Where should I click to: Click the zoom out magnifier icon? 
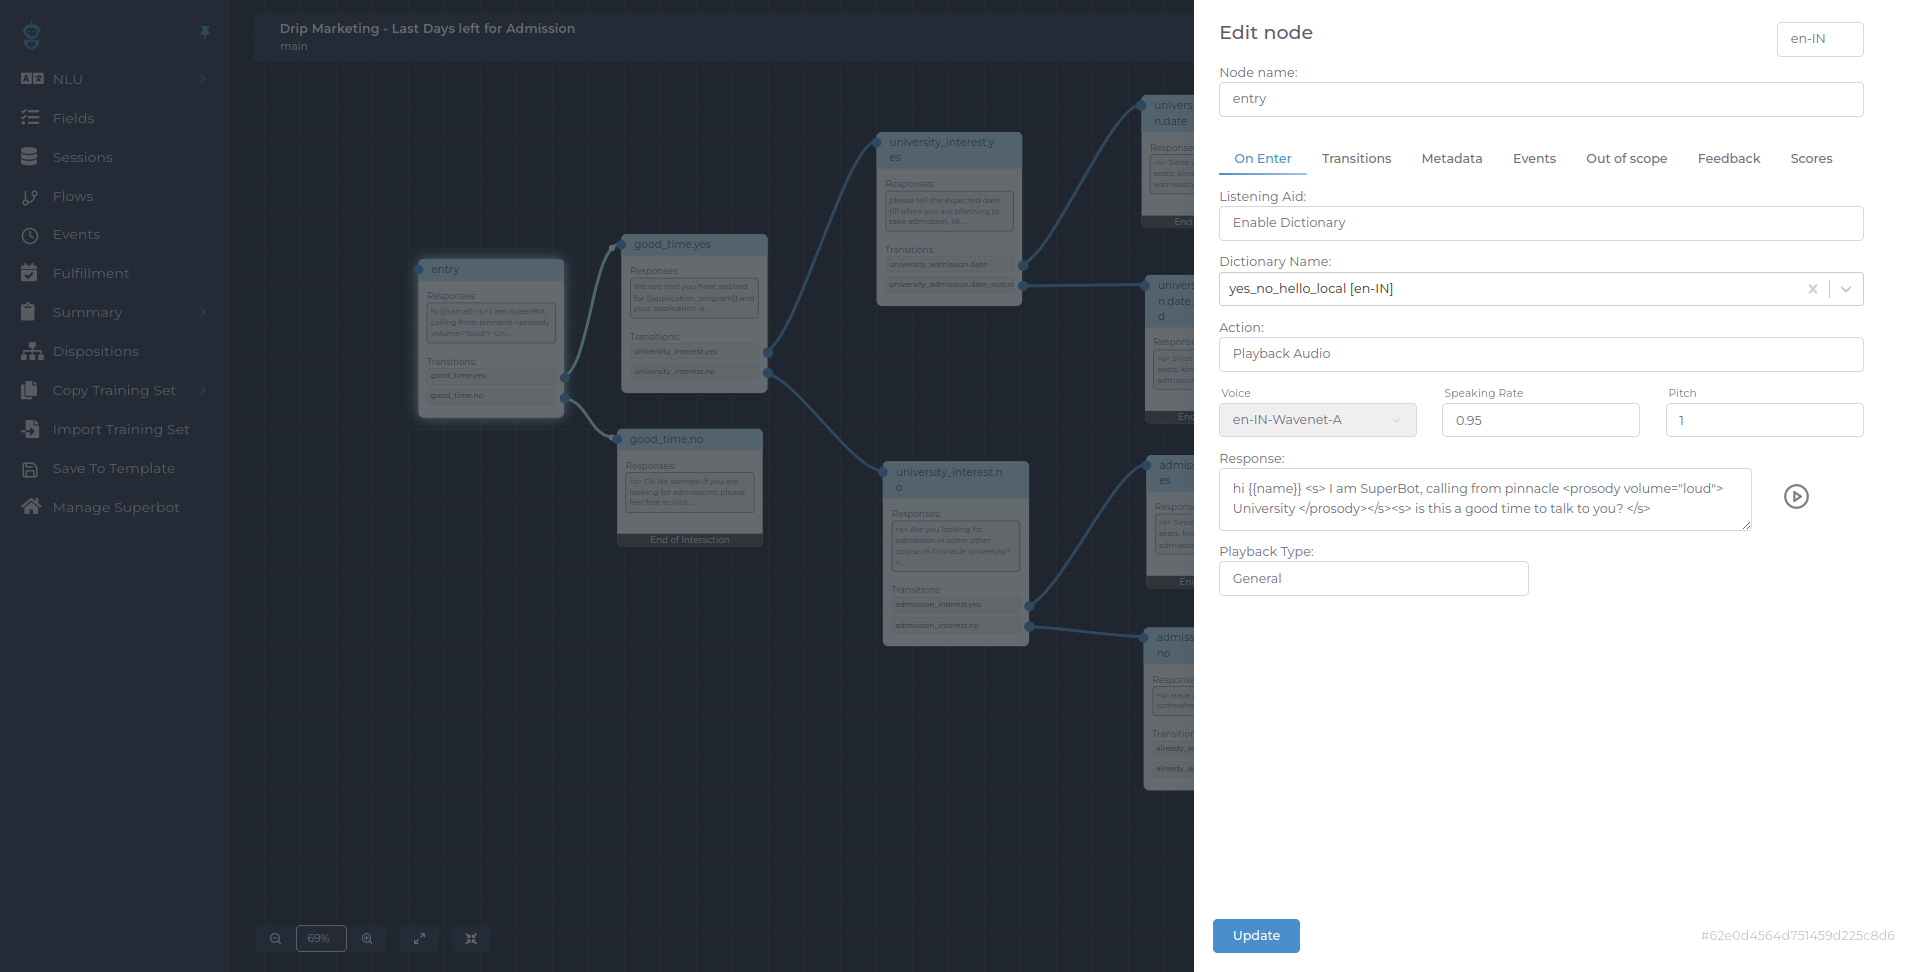click(x=275, y=939)
